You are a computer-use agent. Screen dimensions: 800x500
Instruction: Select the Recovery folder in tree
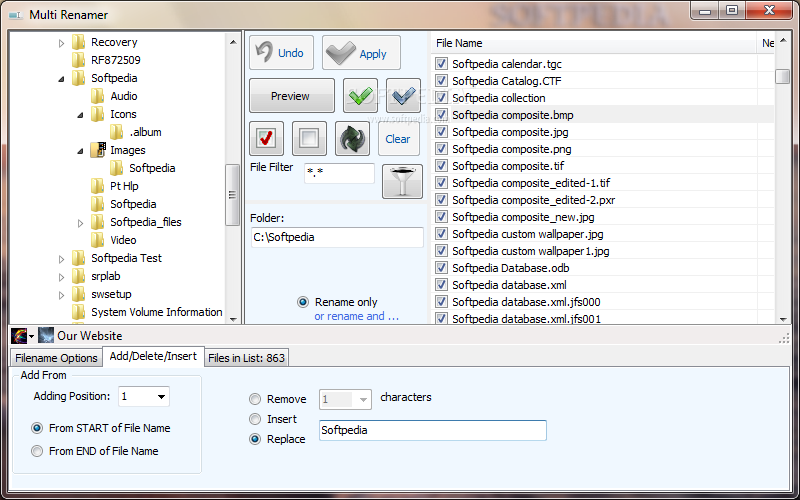click(114, 42)
